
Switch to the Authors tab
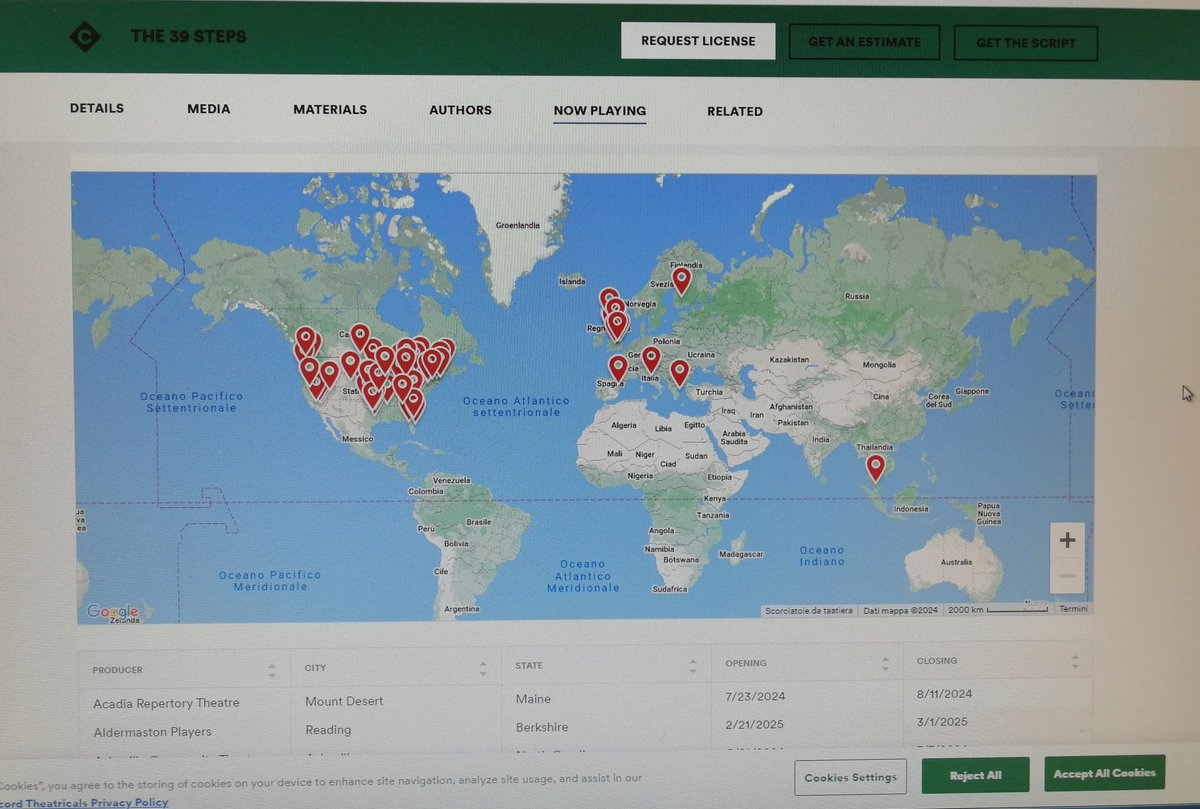(x=460, y=110)
